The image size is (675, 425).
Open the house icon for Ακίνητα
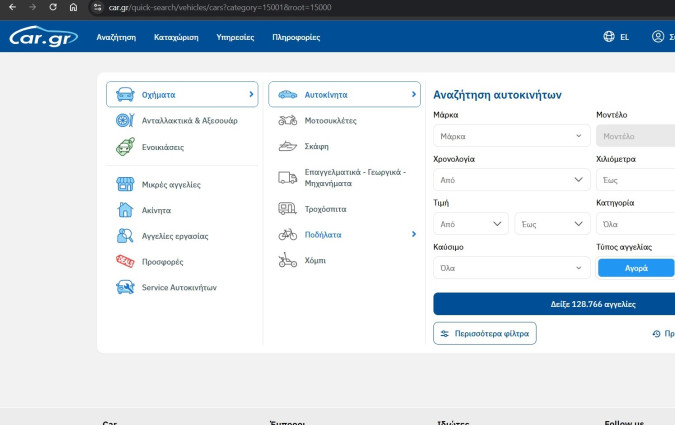click(x=125, y=210)
